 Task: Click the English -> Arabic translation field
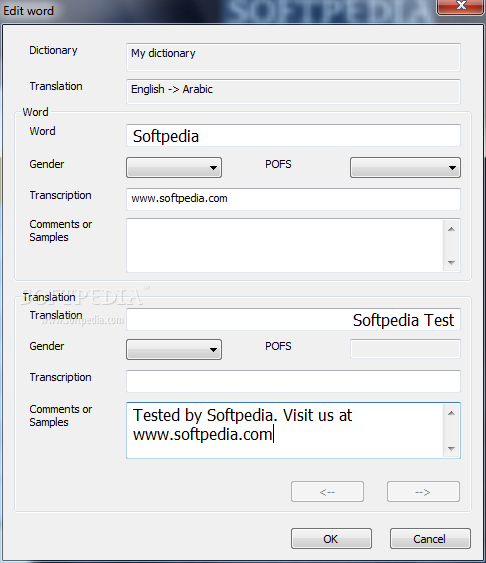click(293, 92)
